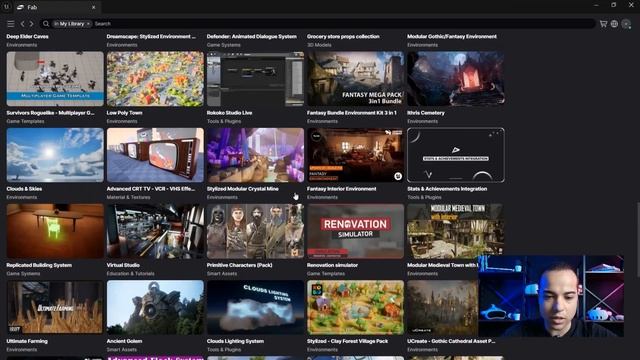
Task: Click 'Virtual Studio' title text
Action: (x=123, y=265)
